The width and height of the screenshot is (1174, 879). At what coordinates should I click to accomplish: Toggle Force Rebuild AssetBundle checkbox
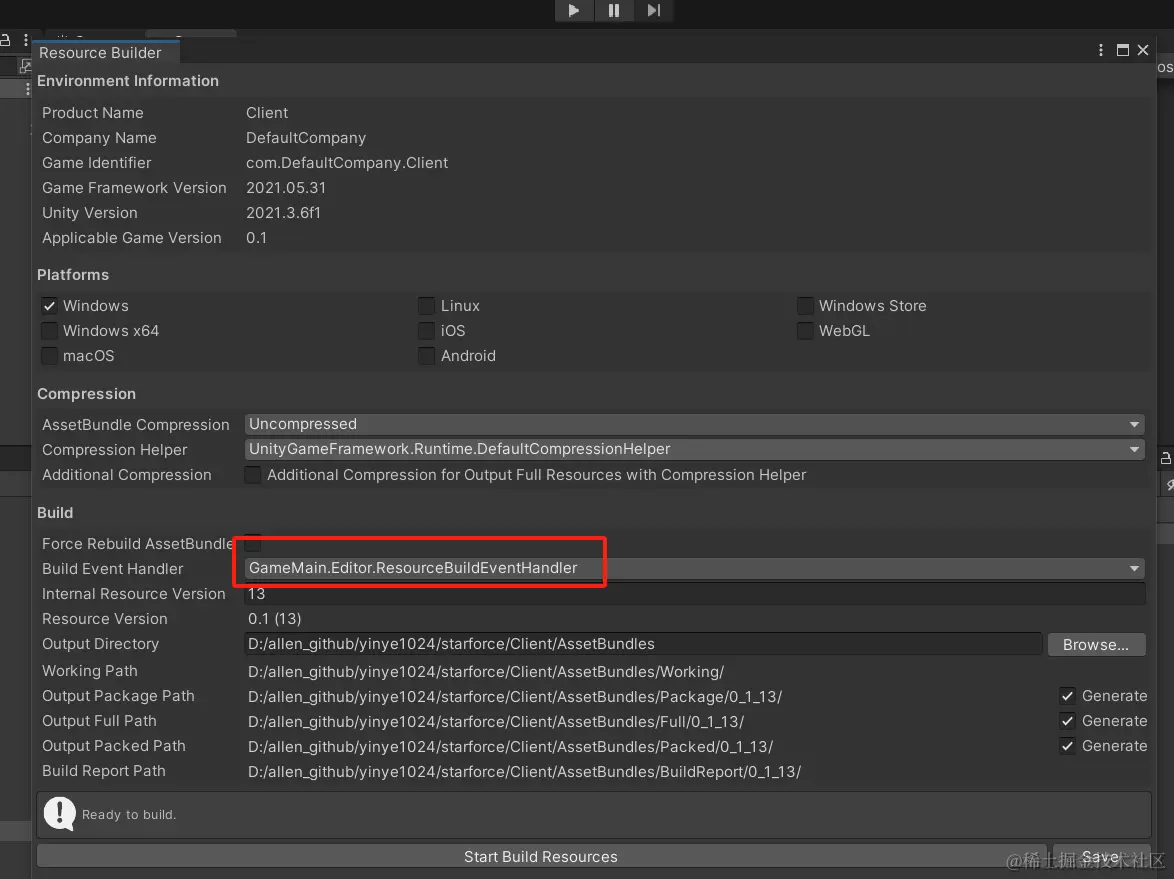click(x=253, y=544)
